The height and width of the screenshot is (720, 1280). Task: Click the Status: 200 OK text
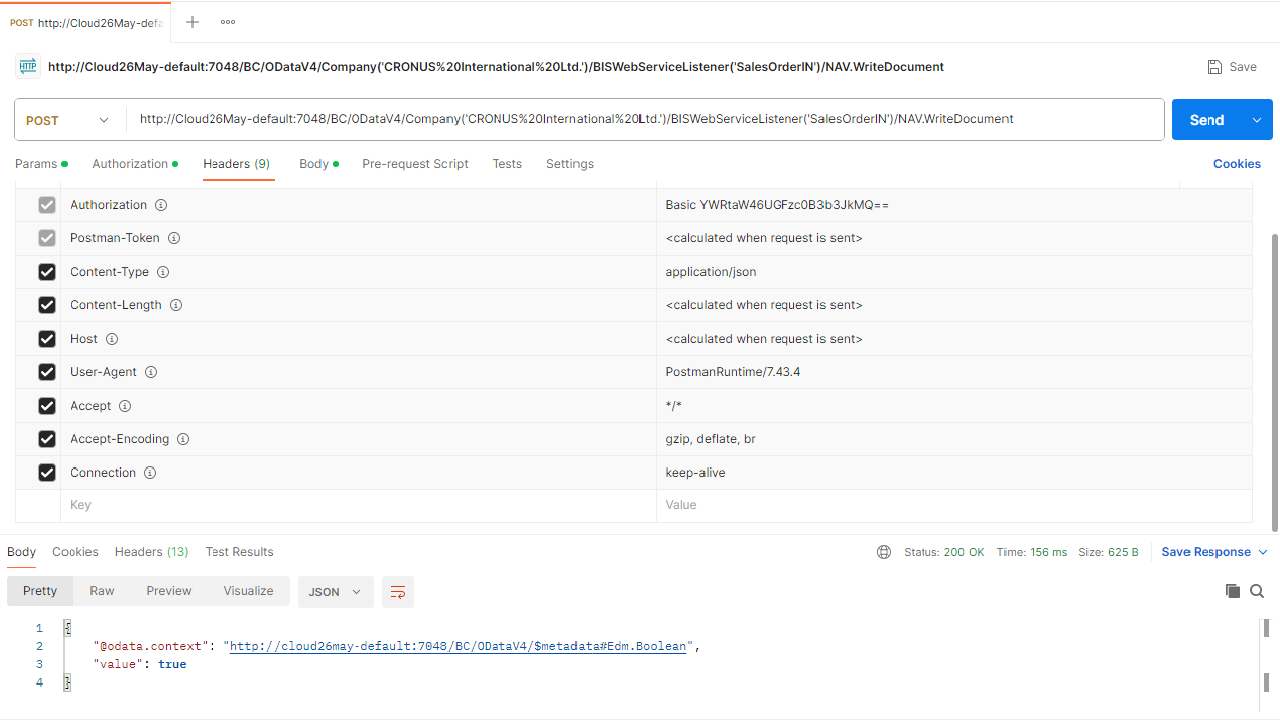tap(944, 552)
